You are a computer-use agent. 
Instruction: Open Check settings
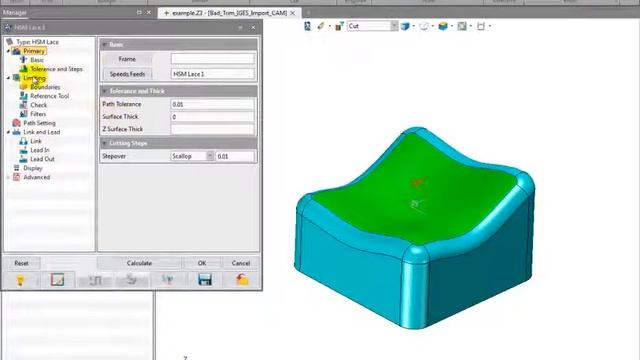tap(38, 105)
